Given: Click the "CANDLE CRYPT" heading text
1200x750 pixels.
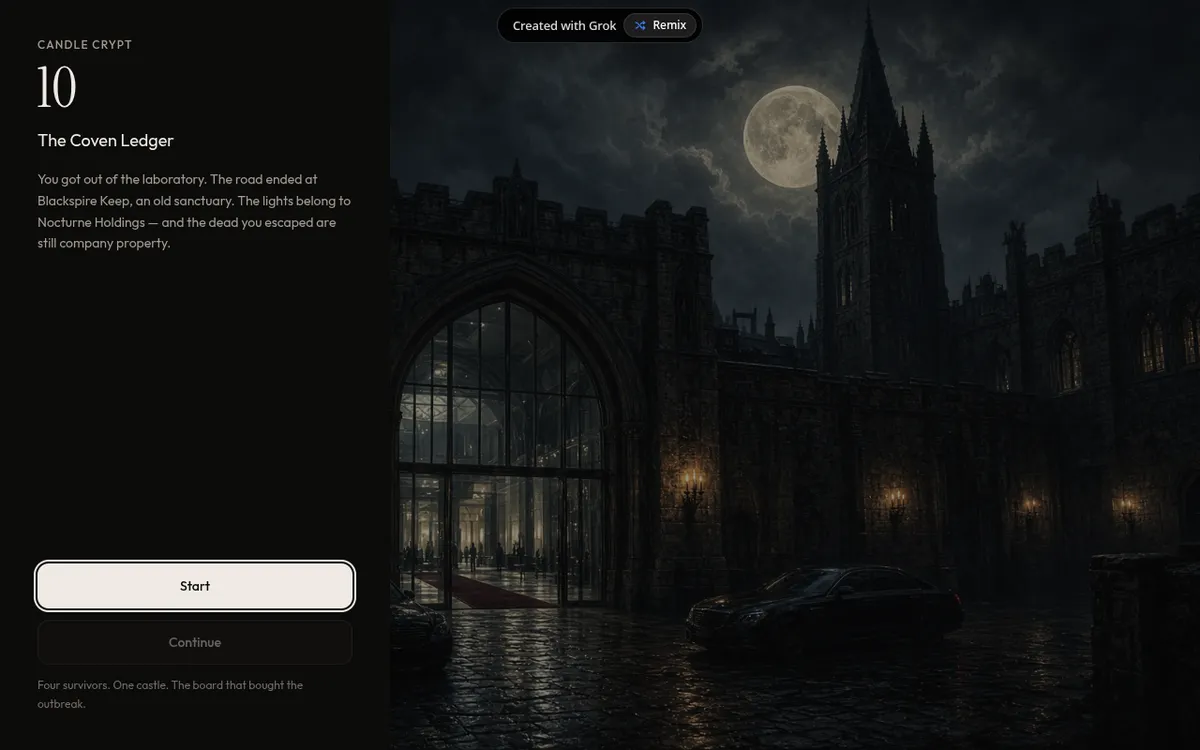Looking at the screenshot, I should click(x=85, y=45).
